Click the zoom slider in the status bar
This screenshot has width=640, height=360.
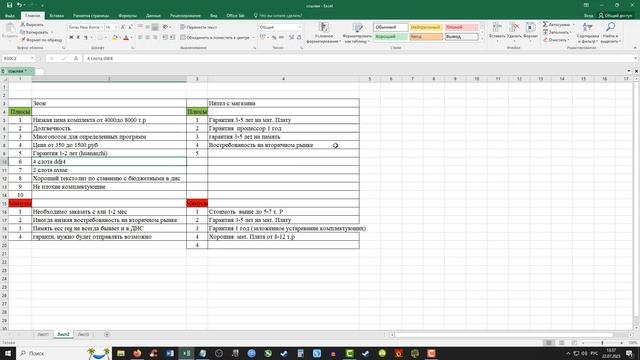coord(602,343)
